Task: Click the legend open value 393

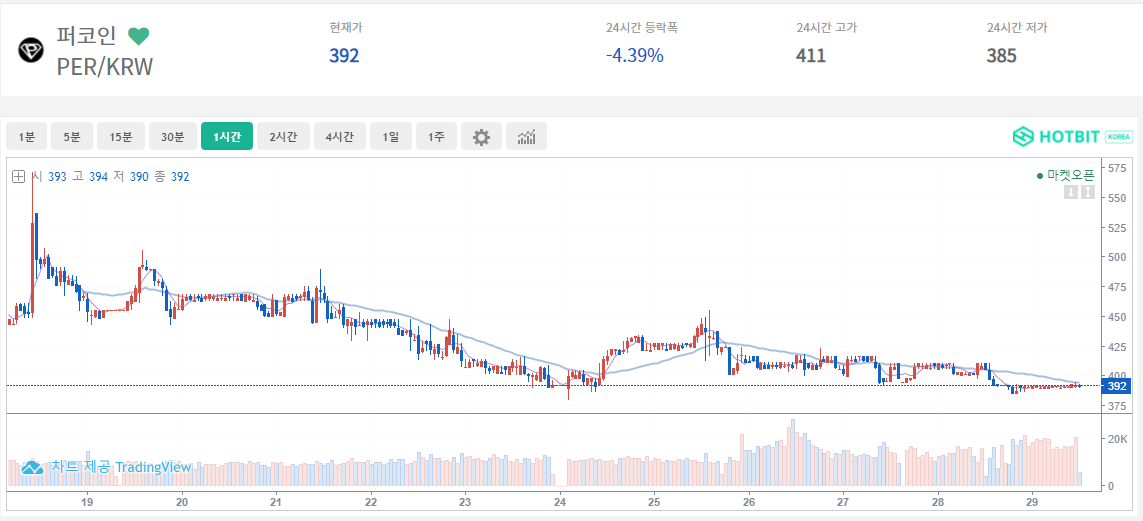Action: [58, 176]
